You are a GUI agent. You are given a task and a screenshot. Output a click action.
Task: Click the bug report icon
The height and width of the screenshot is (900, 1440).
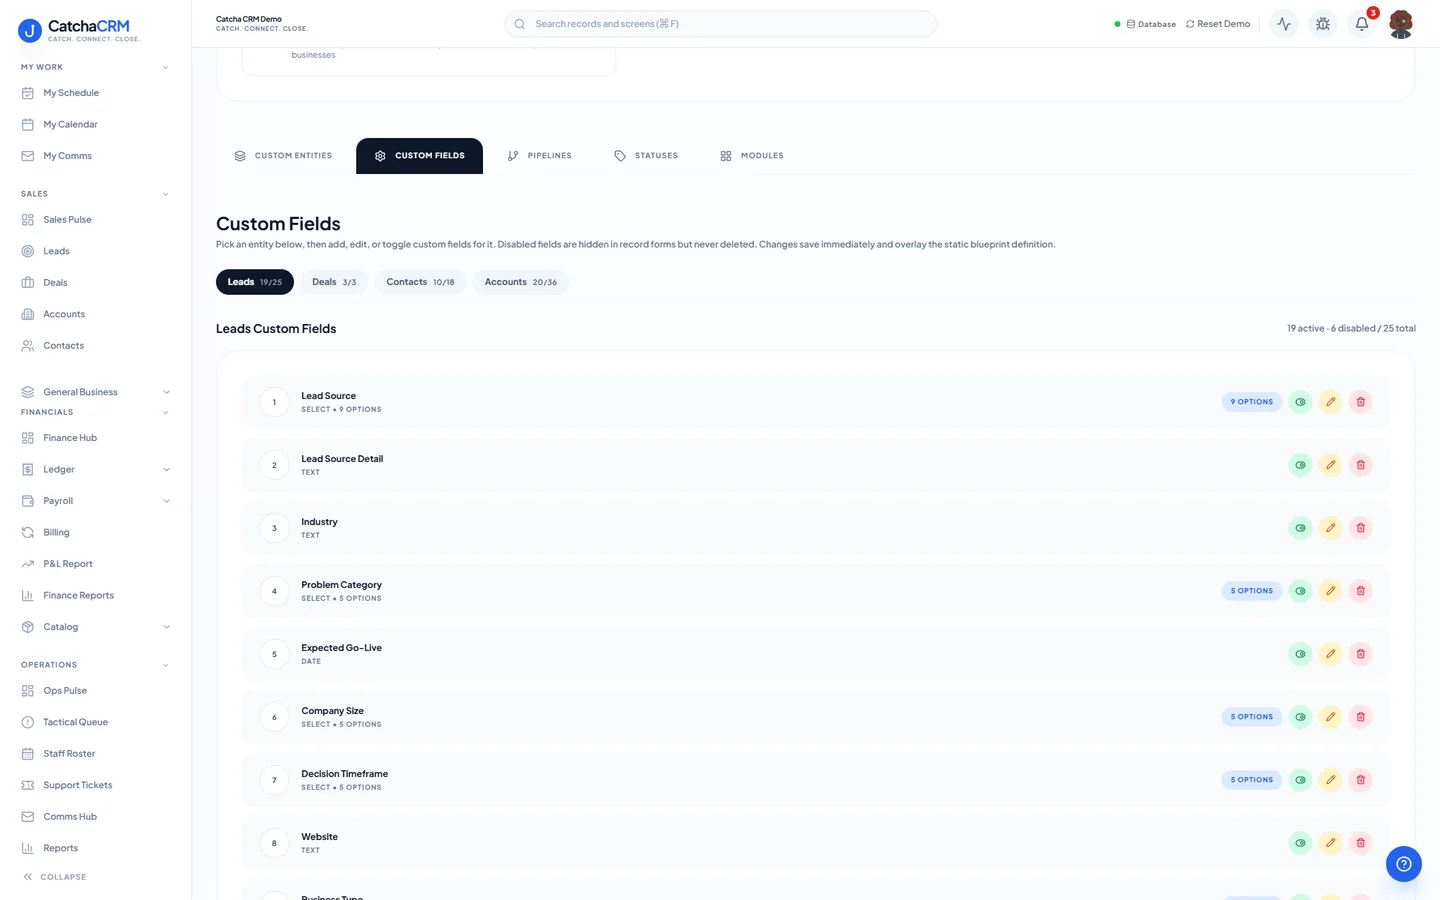pyautogui.click(x=1323, y=24)
